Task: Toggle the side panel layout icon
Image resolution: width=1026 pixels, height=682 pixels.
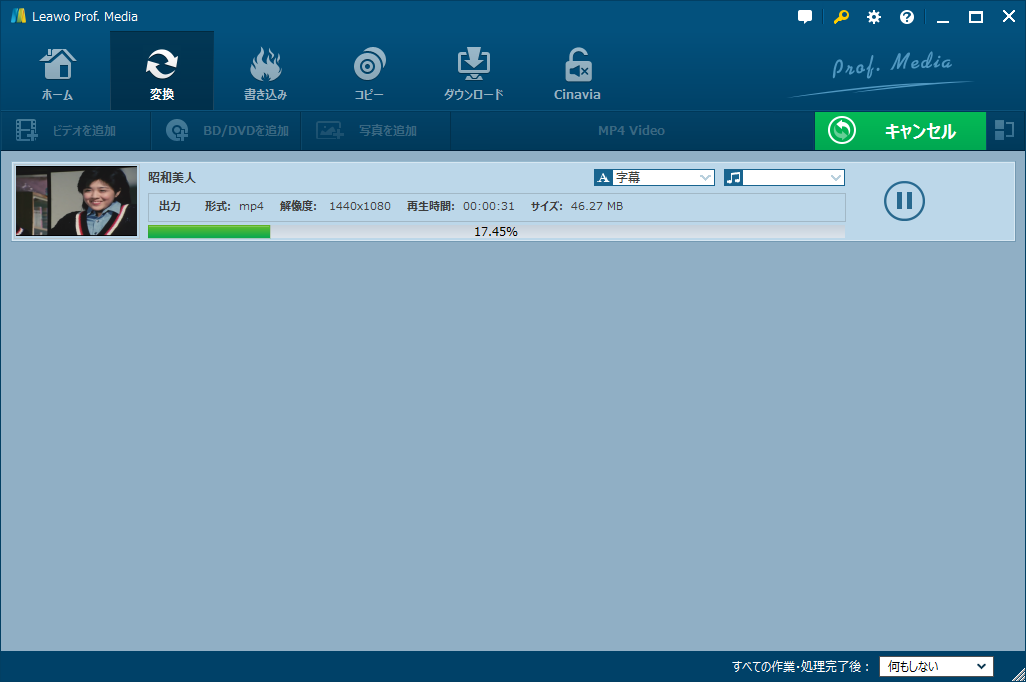Action: pyautogui.click(x=1004, y=130)
